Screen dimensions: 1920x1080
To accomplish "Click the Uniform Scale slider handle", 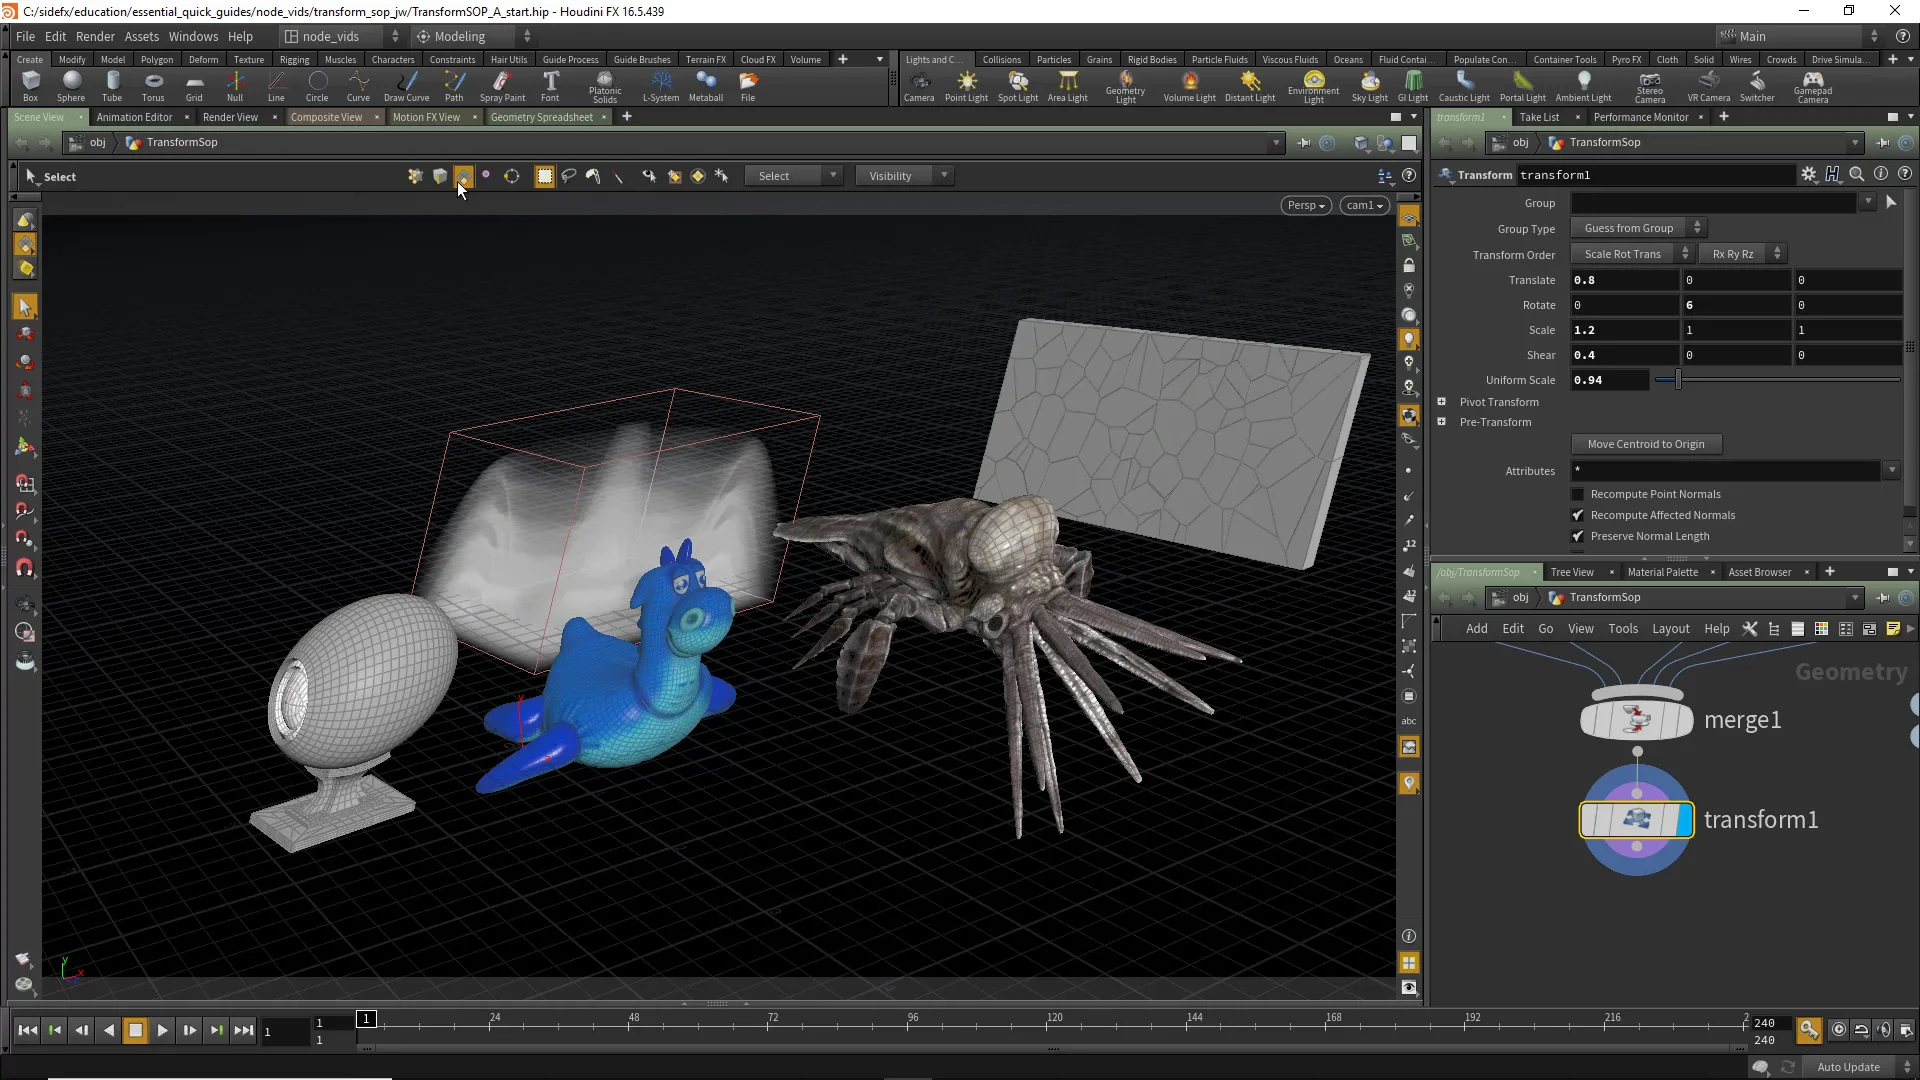I will 1678,380.
